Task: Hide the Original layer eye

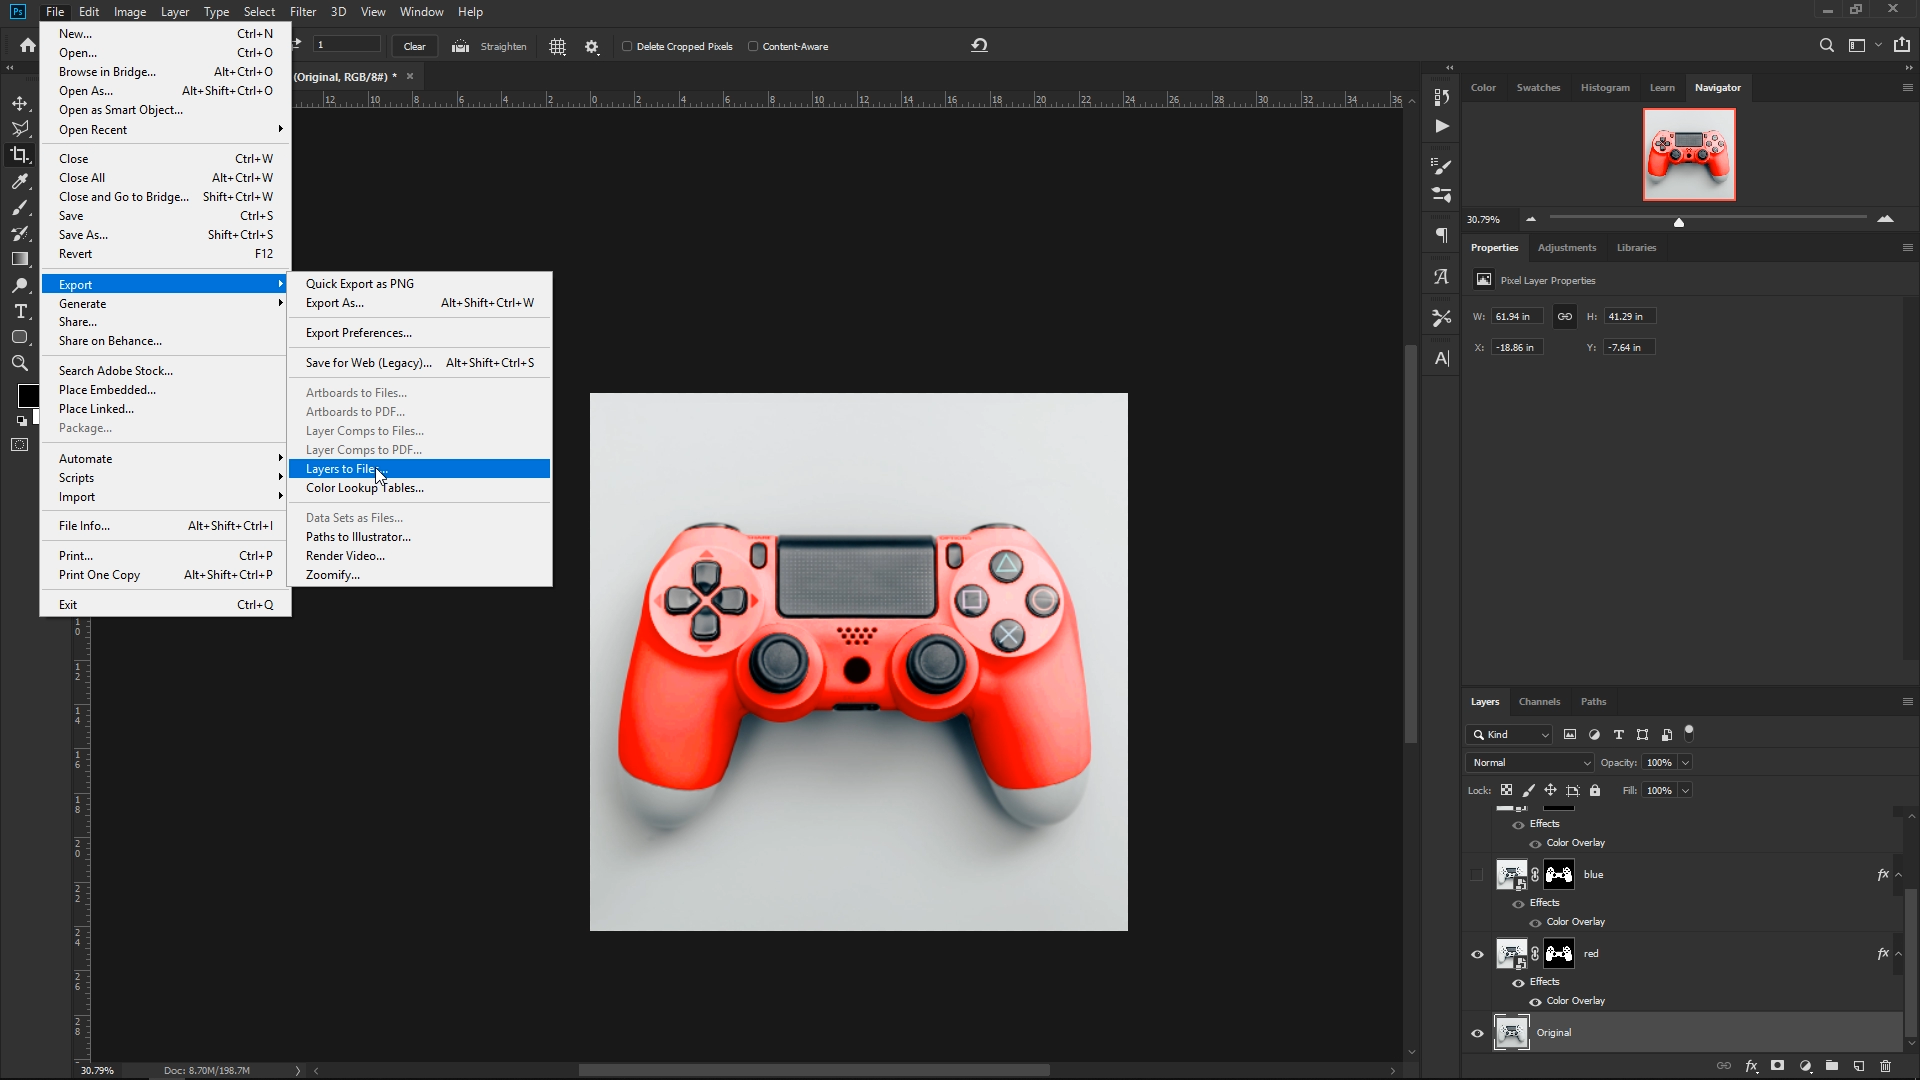Action: [1477, 1033]
